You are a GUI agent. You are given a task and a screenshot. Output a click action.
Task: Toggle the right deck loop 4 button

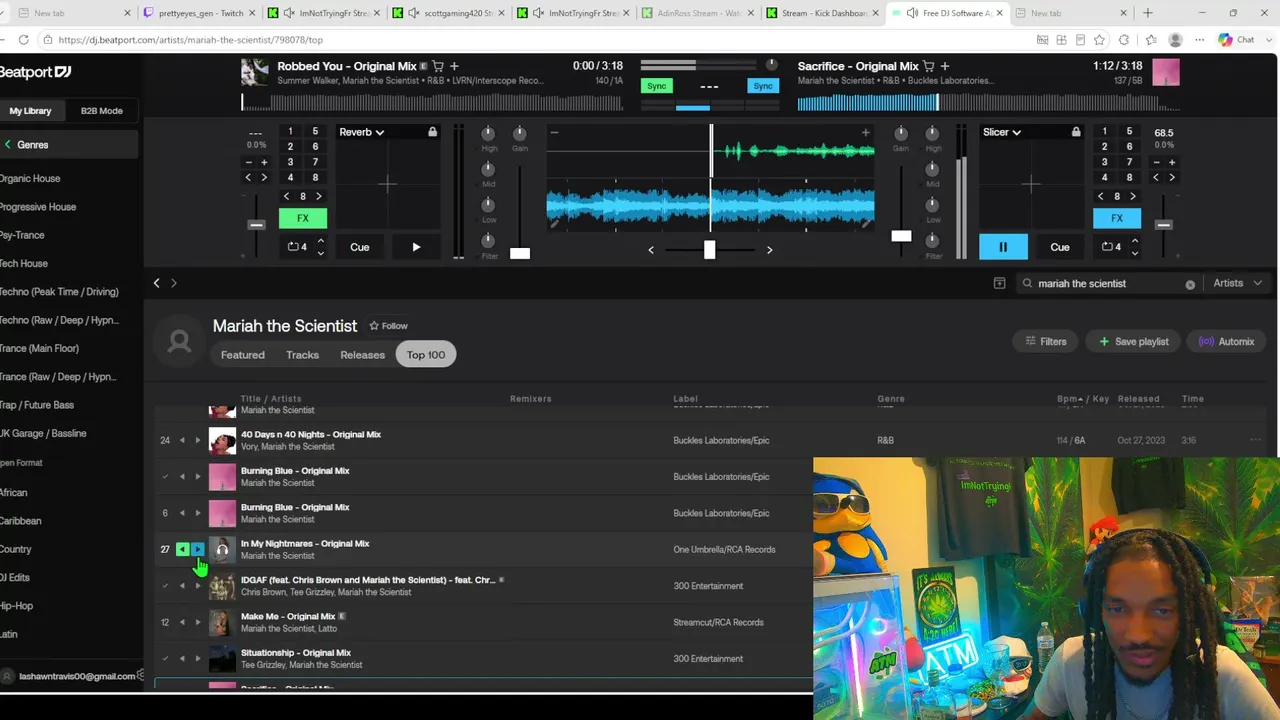click(x=1111, y=246)
